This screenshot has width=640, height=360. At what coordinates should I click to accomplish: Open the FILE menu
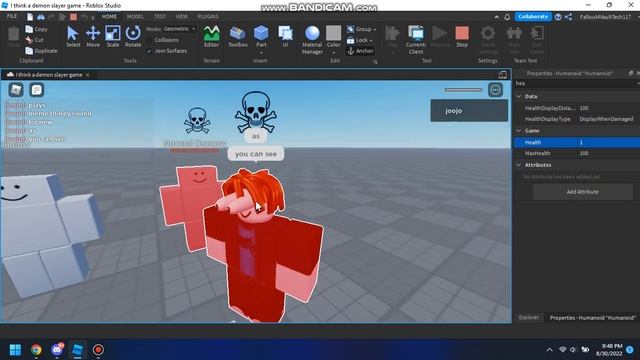click(x=12, y=16)
